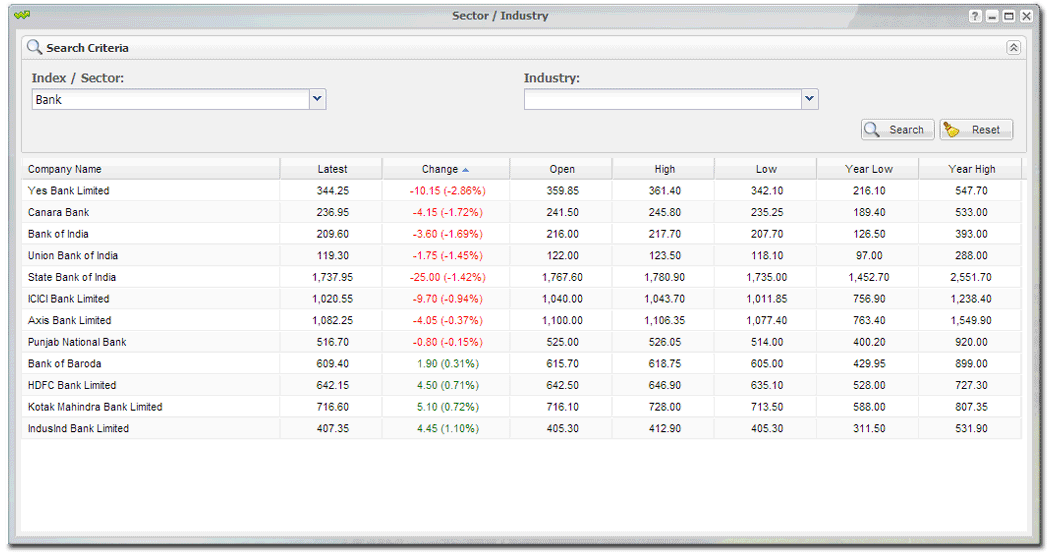
Task: Click Kotak Mahindra change 5.10 (0.72%)
Action: 447,407
